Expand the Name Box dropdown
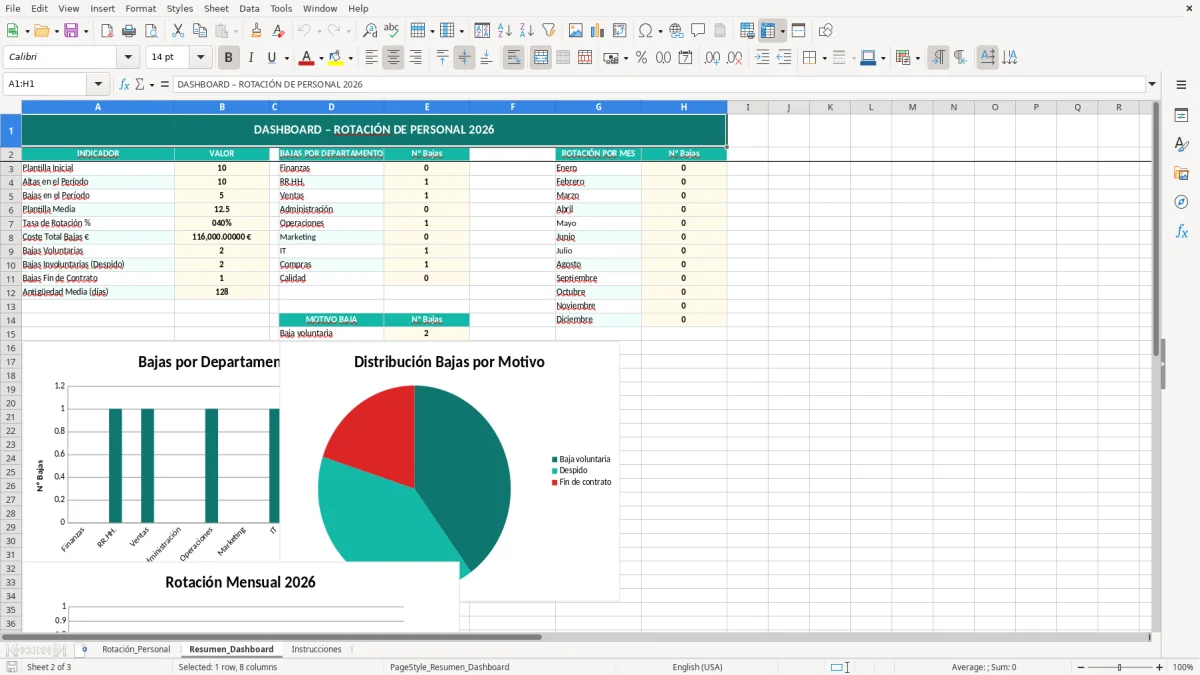1200x675 pixels. [x=98, y=84]
